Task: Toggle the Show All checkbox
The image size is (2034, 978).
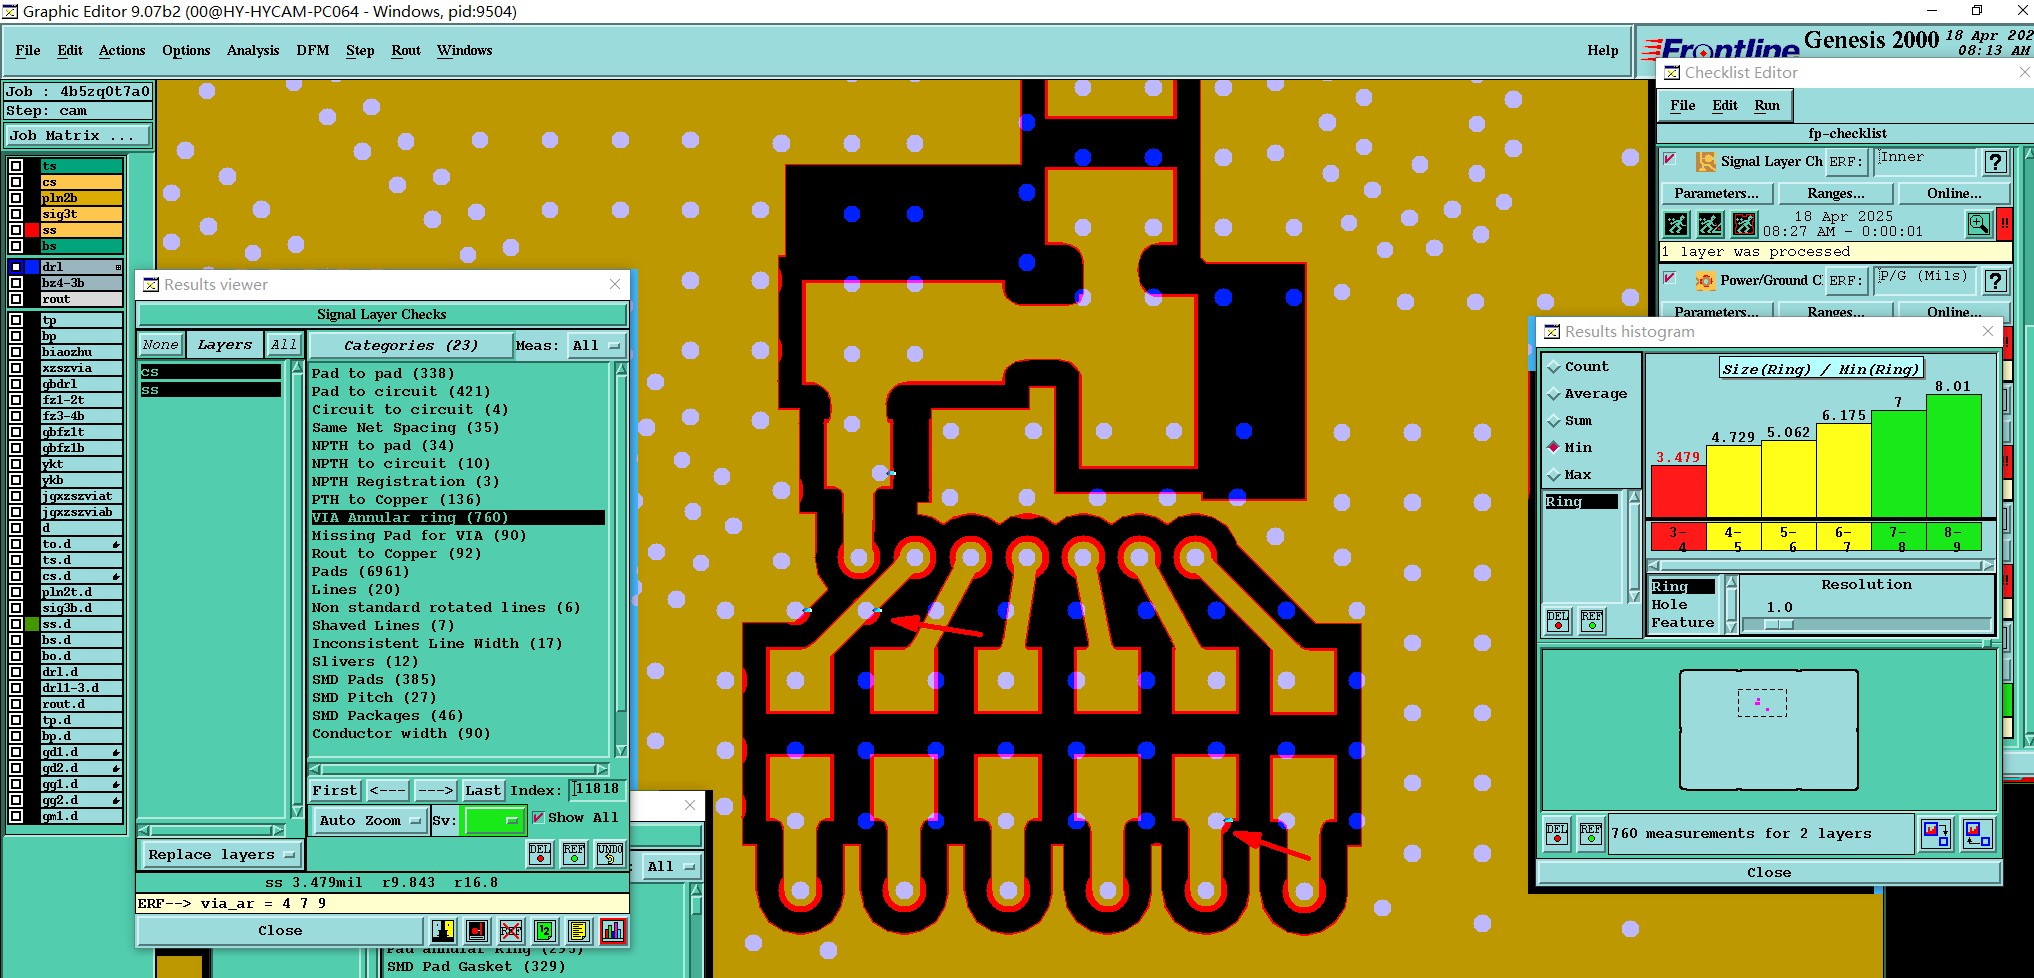Action: pyautogui.click(x=538, y=817)
